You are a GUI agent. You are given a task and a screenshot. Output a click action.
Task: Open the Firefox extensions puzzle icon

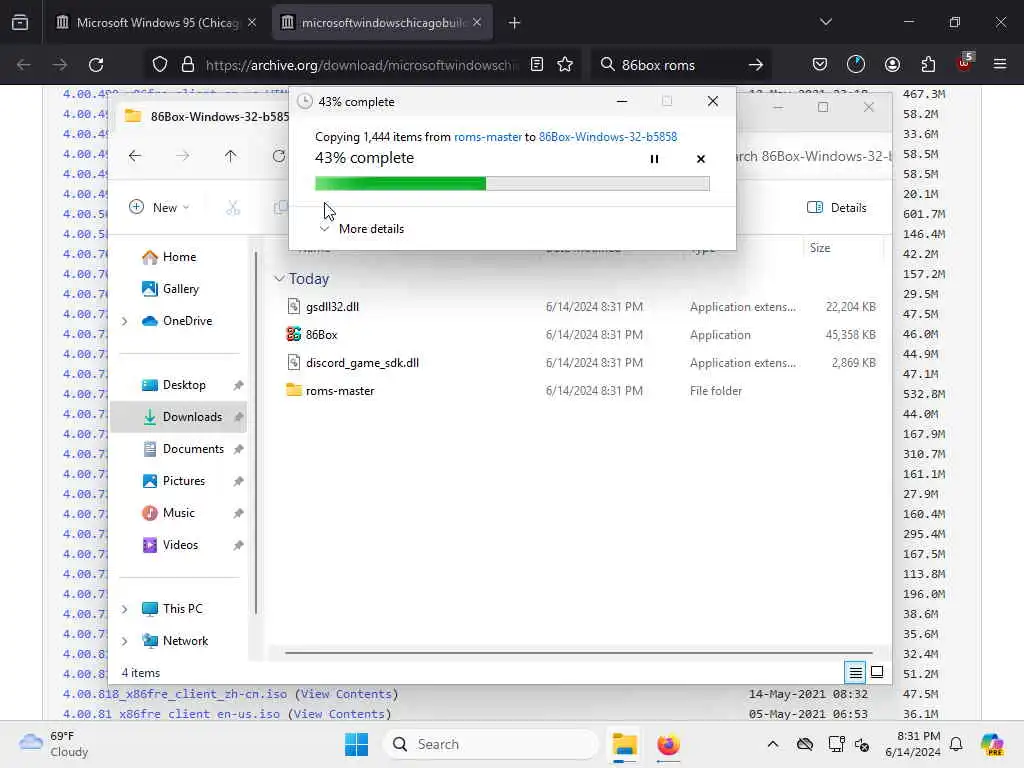[x=928, y=65]
